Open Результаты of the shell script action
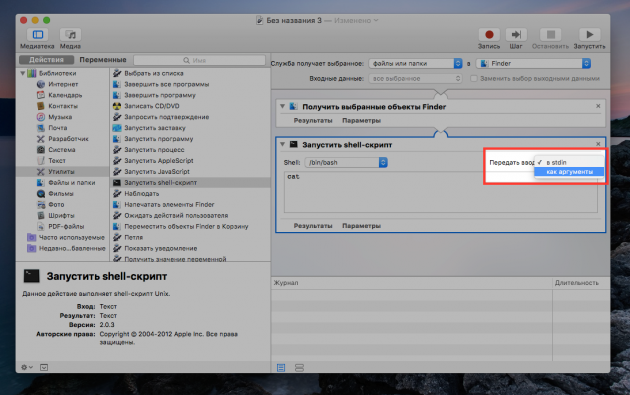 pos(313,226)
